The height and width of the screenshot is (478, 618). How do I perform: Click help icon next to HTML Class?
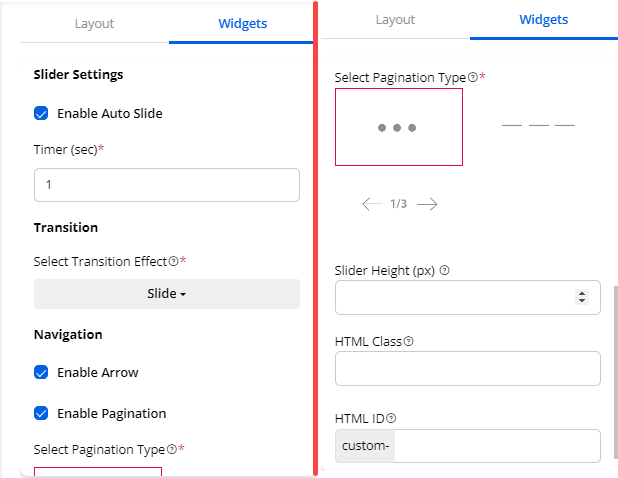(408, 341)
